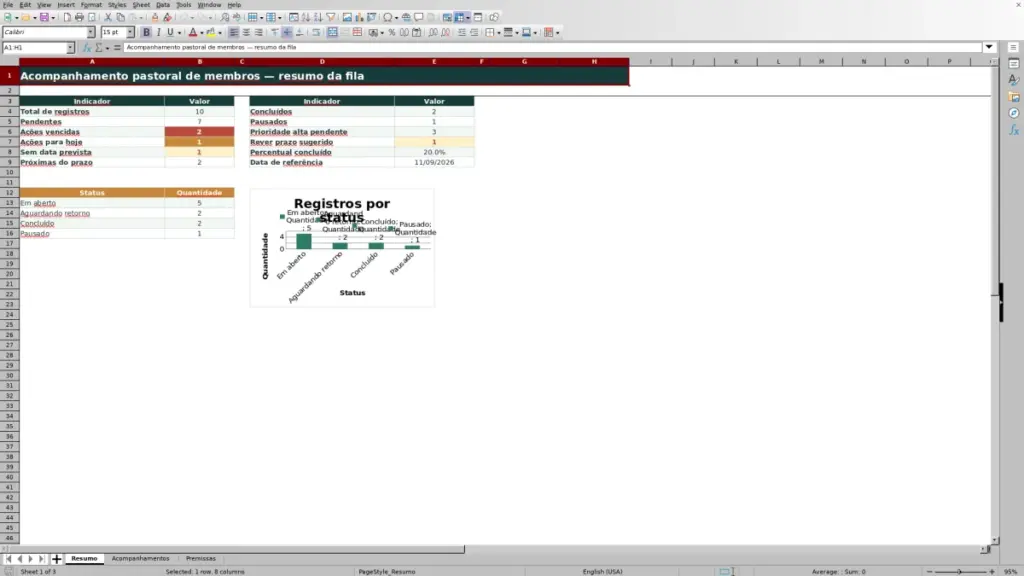Toggle center horizontal alignment
1024x576 pixels.
(246, 33)
